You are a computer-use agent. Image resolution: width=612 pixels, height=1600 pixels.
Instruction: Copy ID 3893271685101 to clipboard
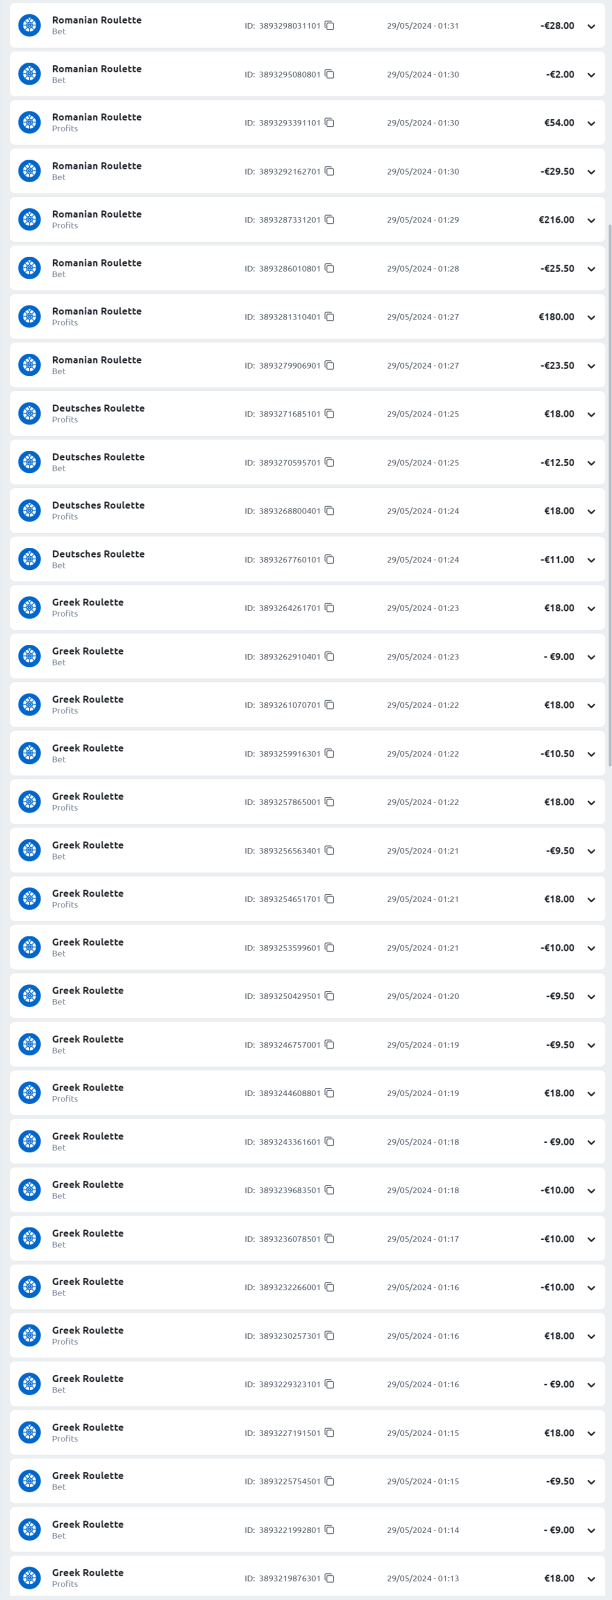(330, 414)
